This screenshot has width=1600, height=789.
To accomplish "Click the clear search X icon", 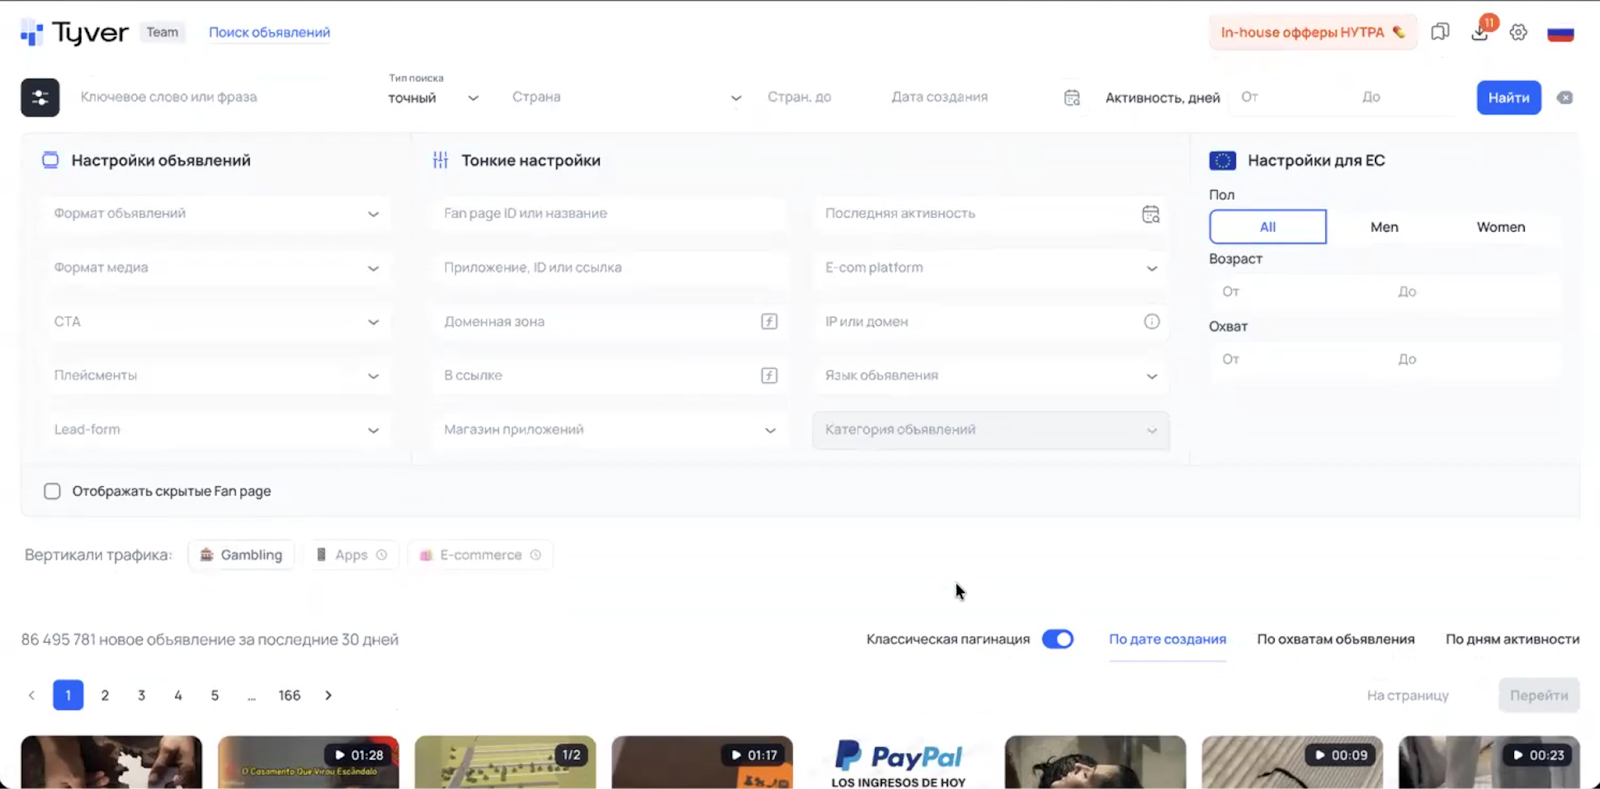I will pyautogui.click(x=1565, y=97).
